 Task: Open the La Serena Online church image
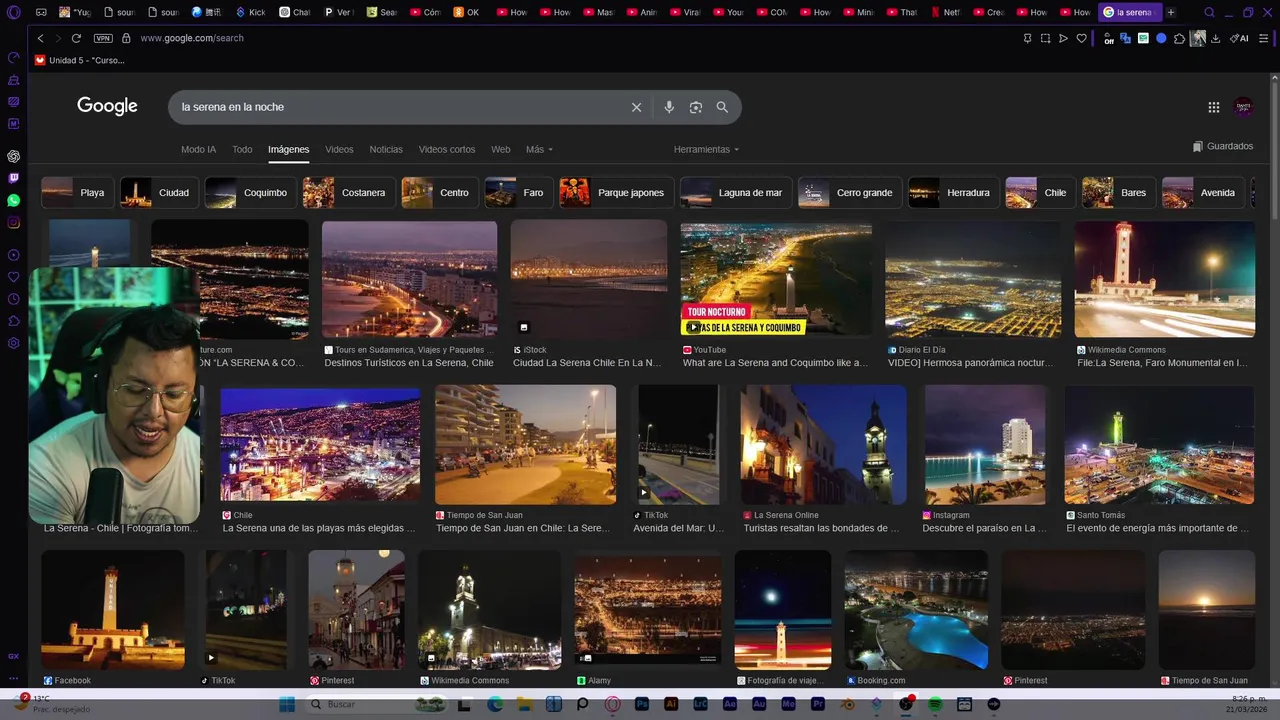click(x=823, y=445)
